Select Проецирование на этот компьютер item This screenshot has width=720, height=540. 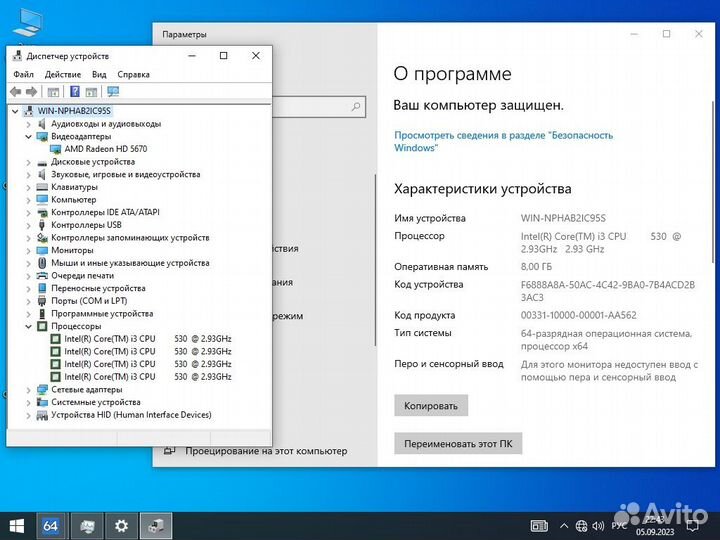coord(266,451)
